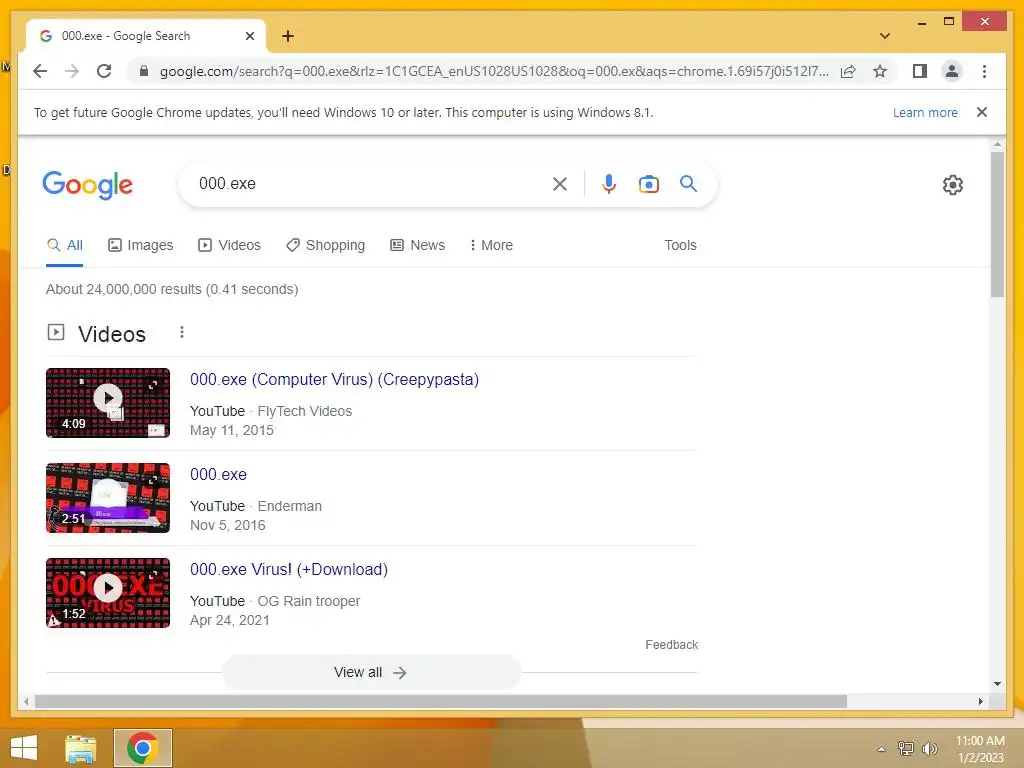This screenshot has height=768, width=1024.
Task: Open the Enderman 000.exe video link
Action: [x=218, y=474]
